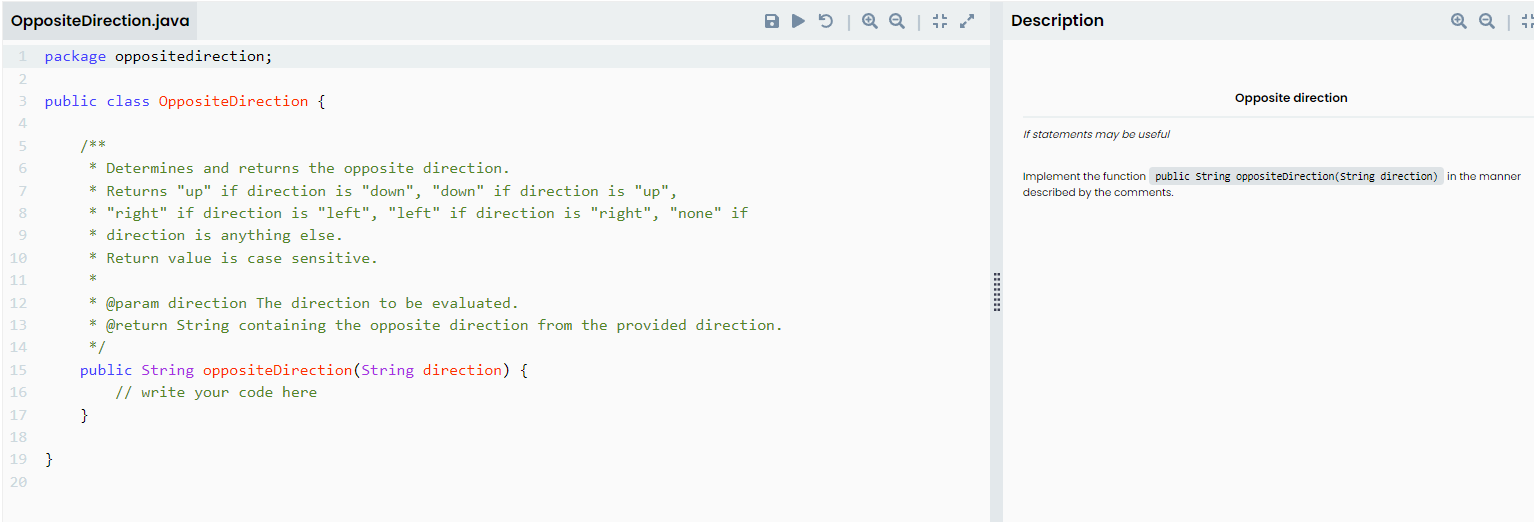
Task: Click the closing brace on line 17
Action: click(x=84, y=415)
